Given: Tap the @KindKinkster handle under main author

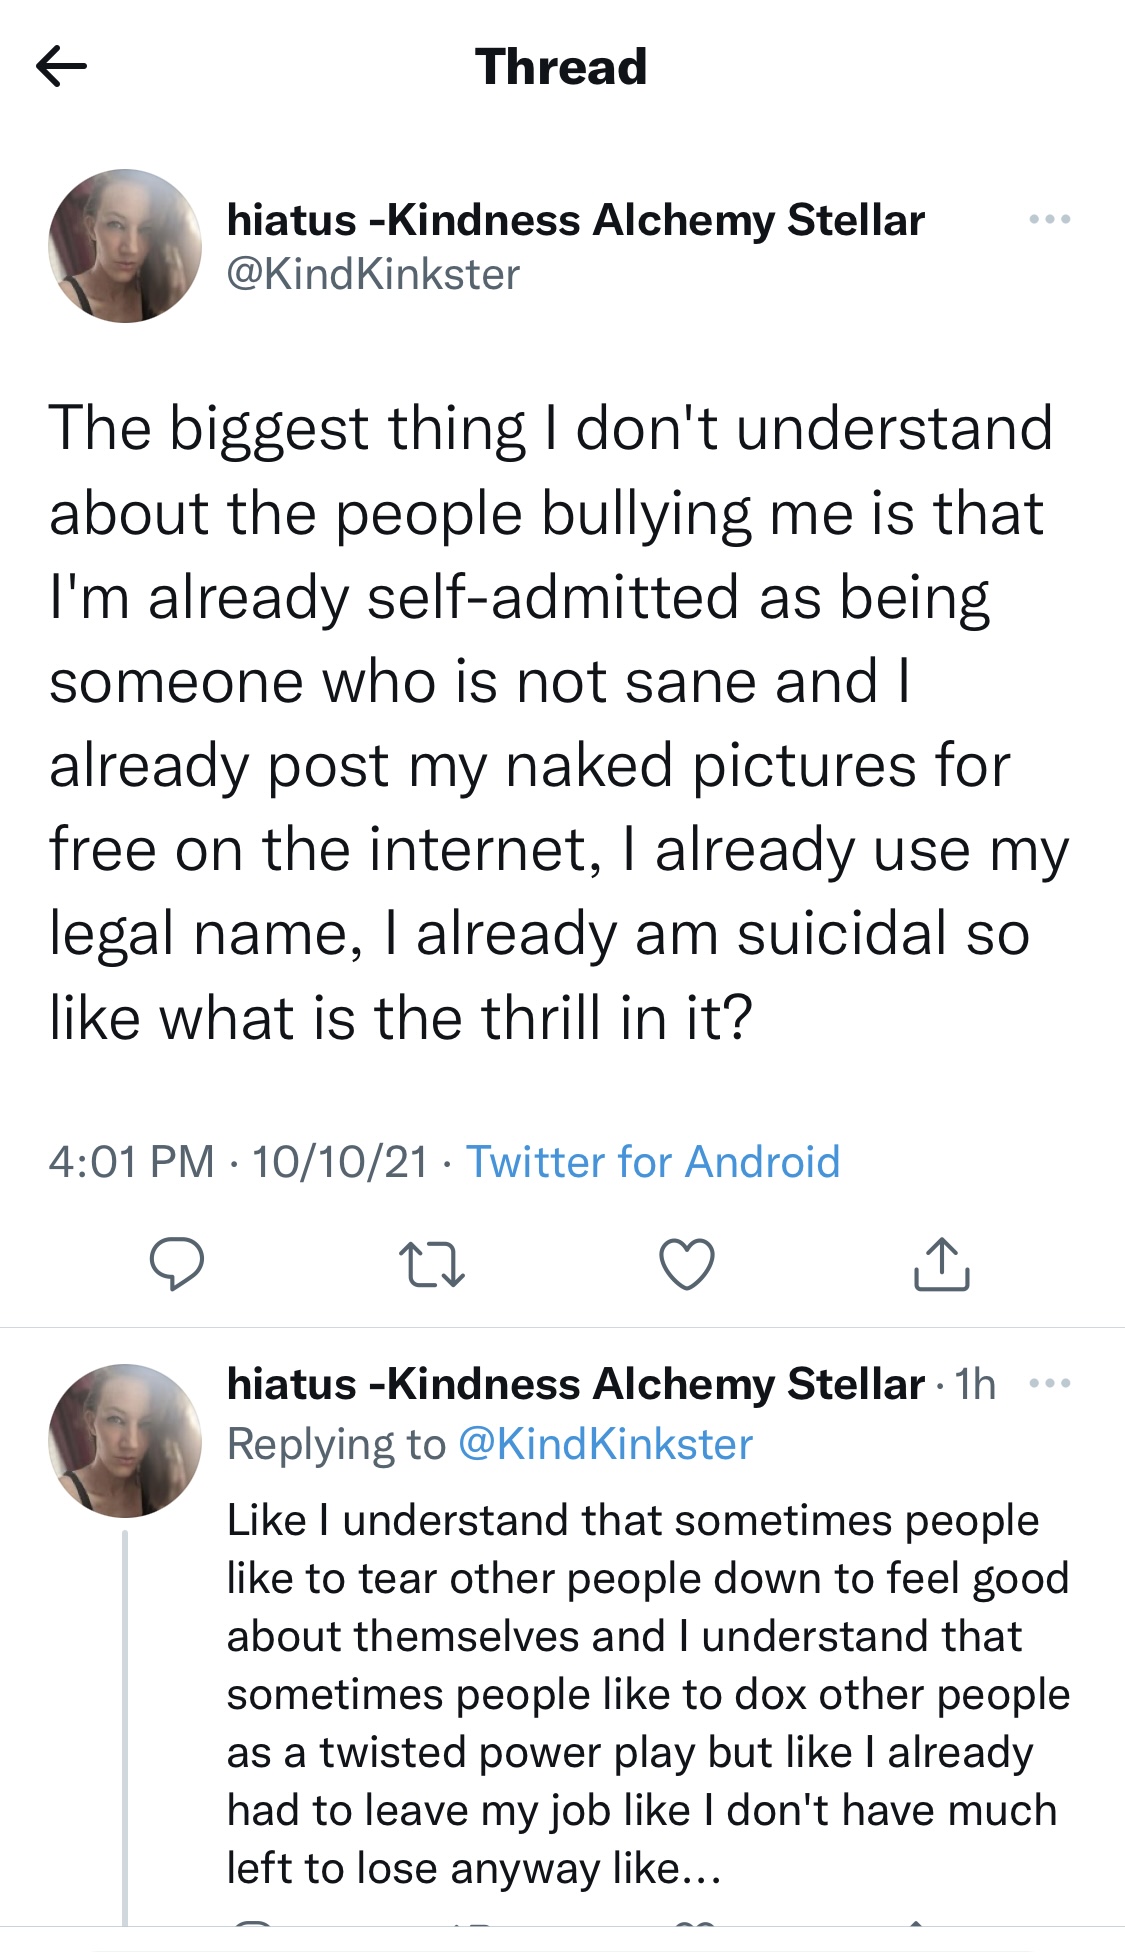Looking at the screenshot, I should (x=373, y=274).
